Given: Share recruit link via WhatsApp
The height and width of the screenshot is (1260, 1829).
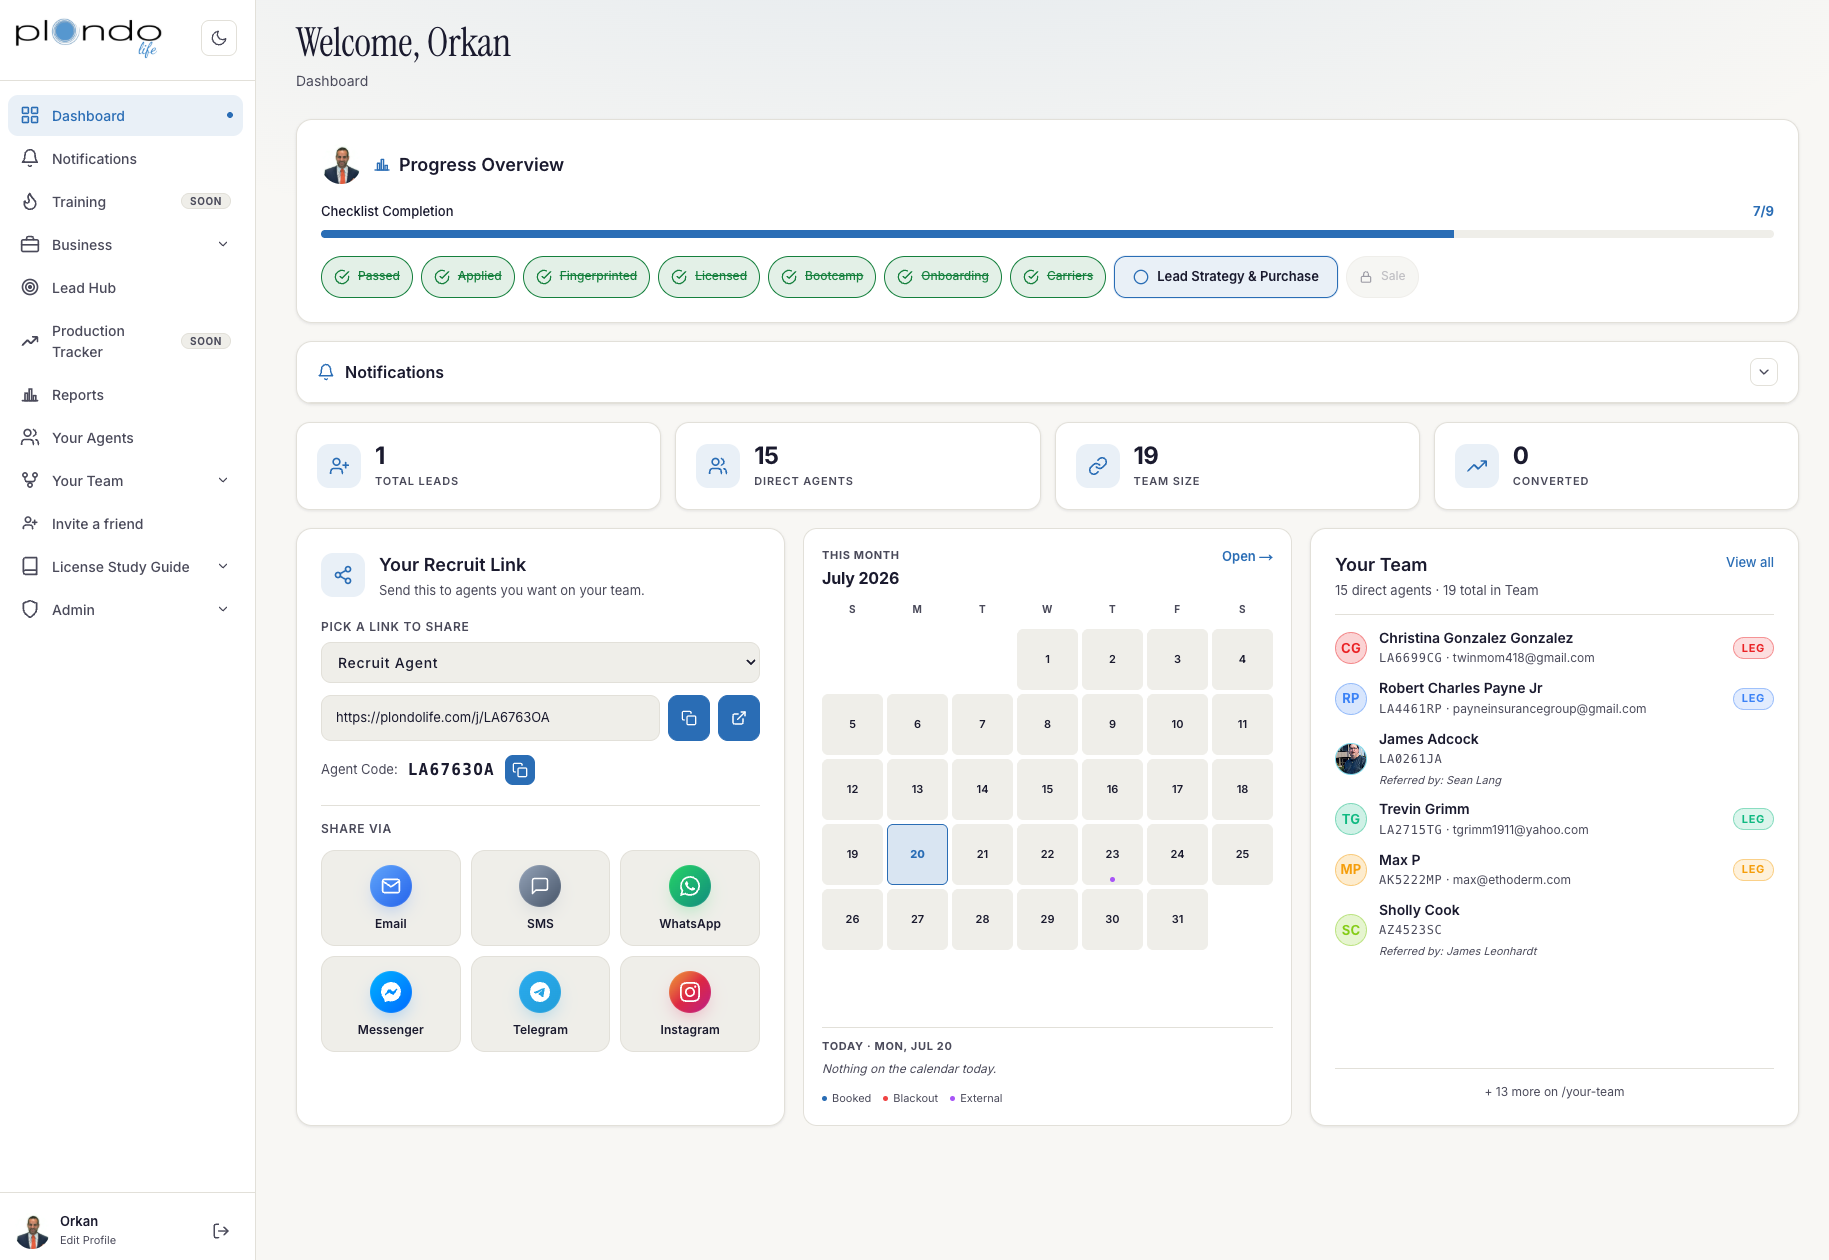Looking at the screenshot, I should point(690,898).
